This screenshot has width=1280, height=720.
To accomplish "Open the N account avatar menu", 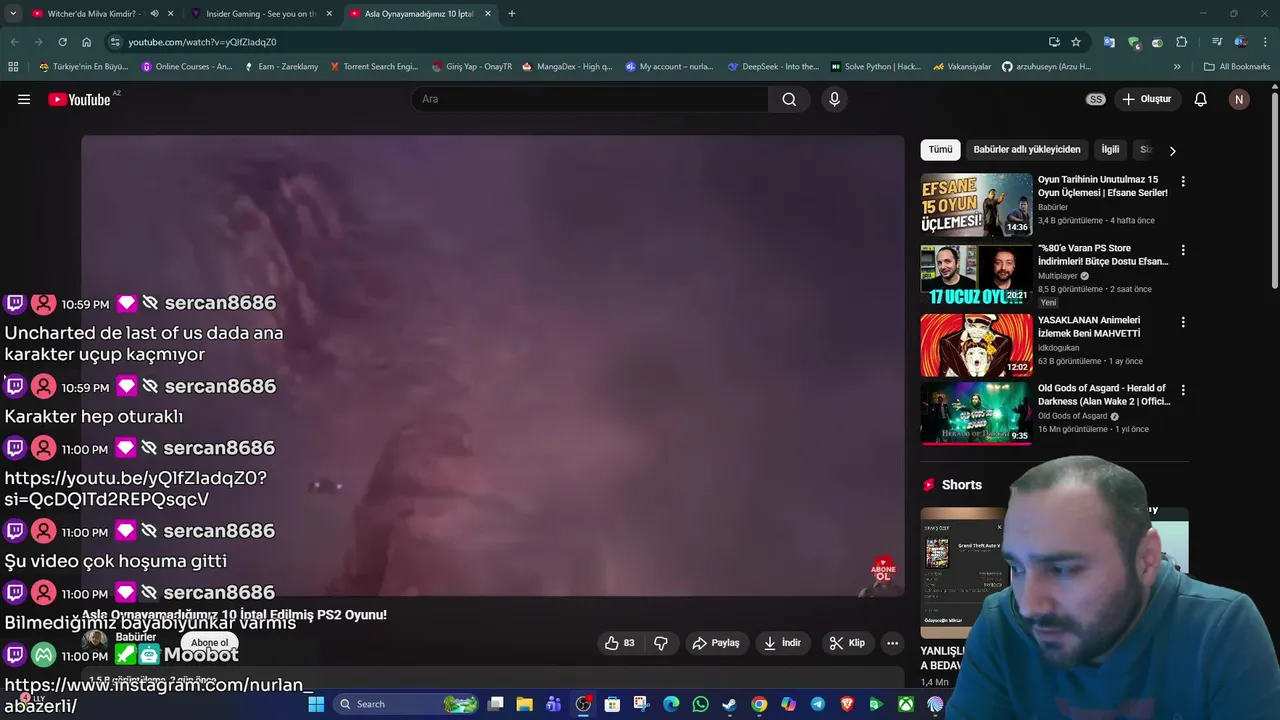I will (1239, 99).
